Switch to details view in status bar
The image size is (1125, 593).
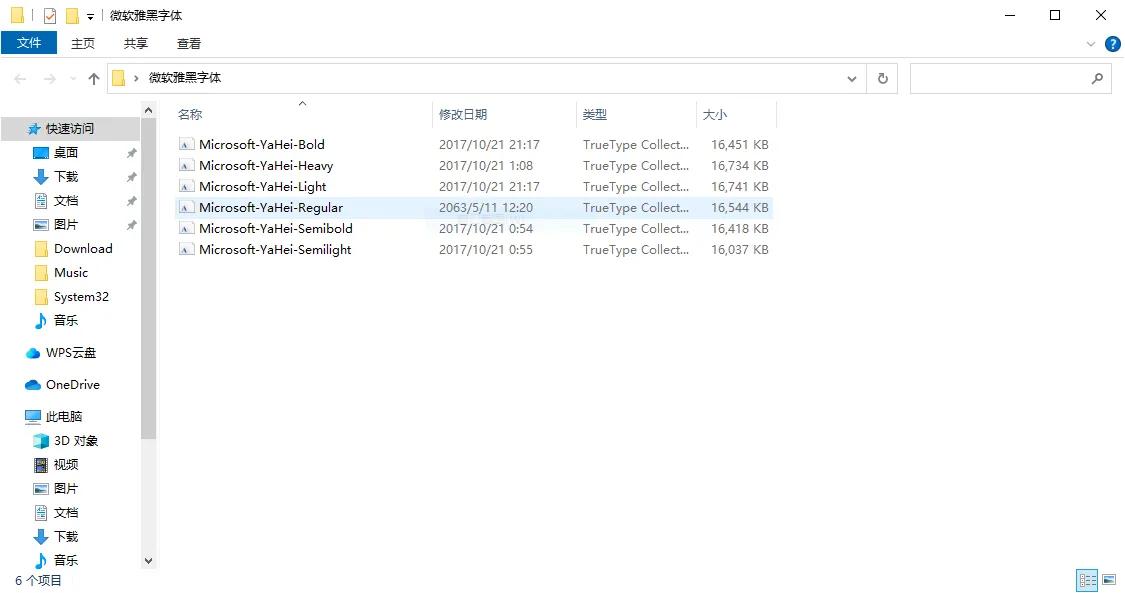click(x=1086, y=580)
